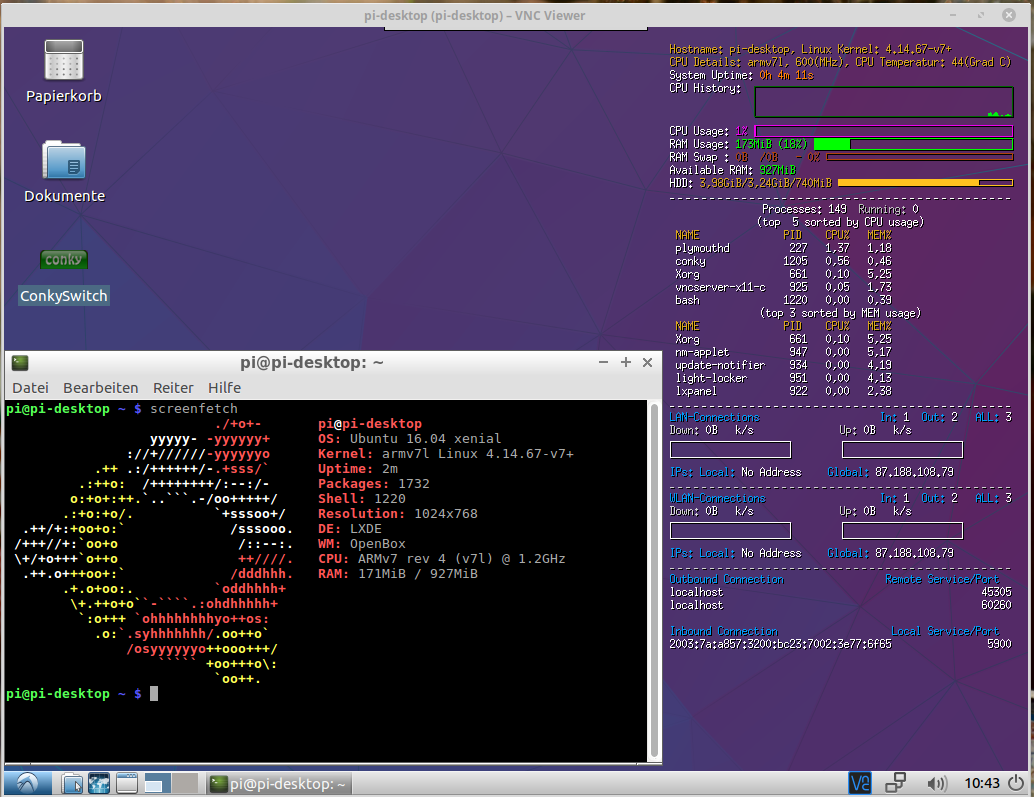
Task: Expand the Hilfe menu in terminal
Action: click(224, 387)
